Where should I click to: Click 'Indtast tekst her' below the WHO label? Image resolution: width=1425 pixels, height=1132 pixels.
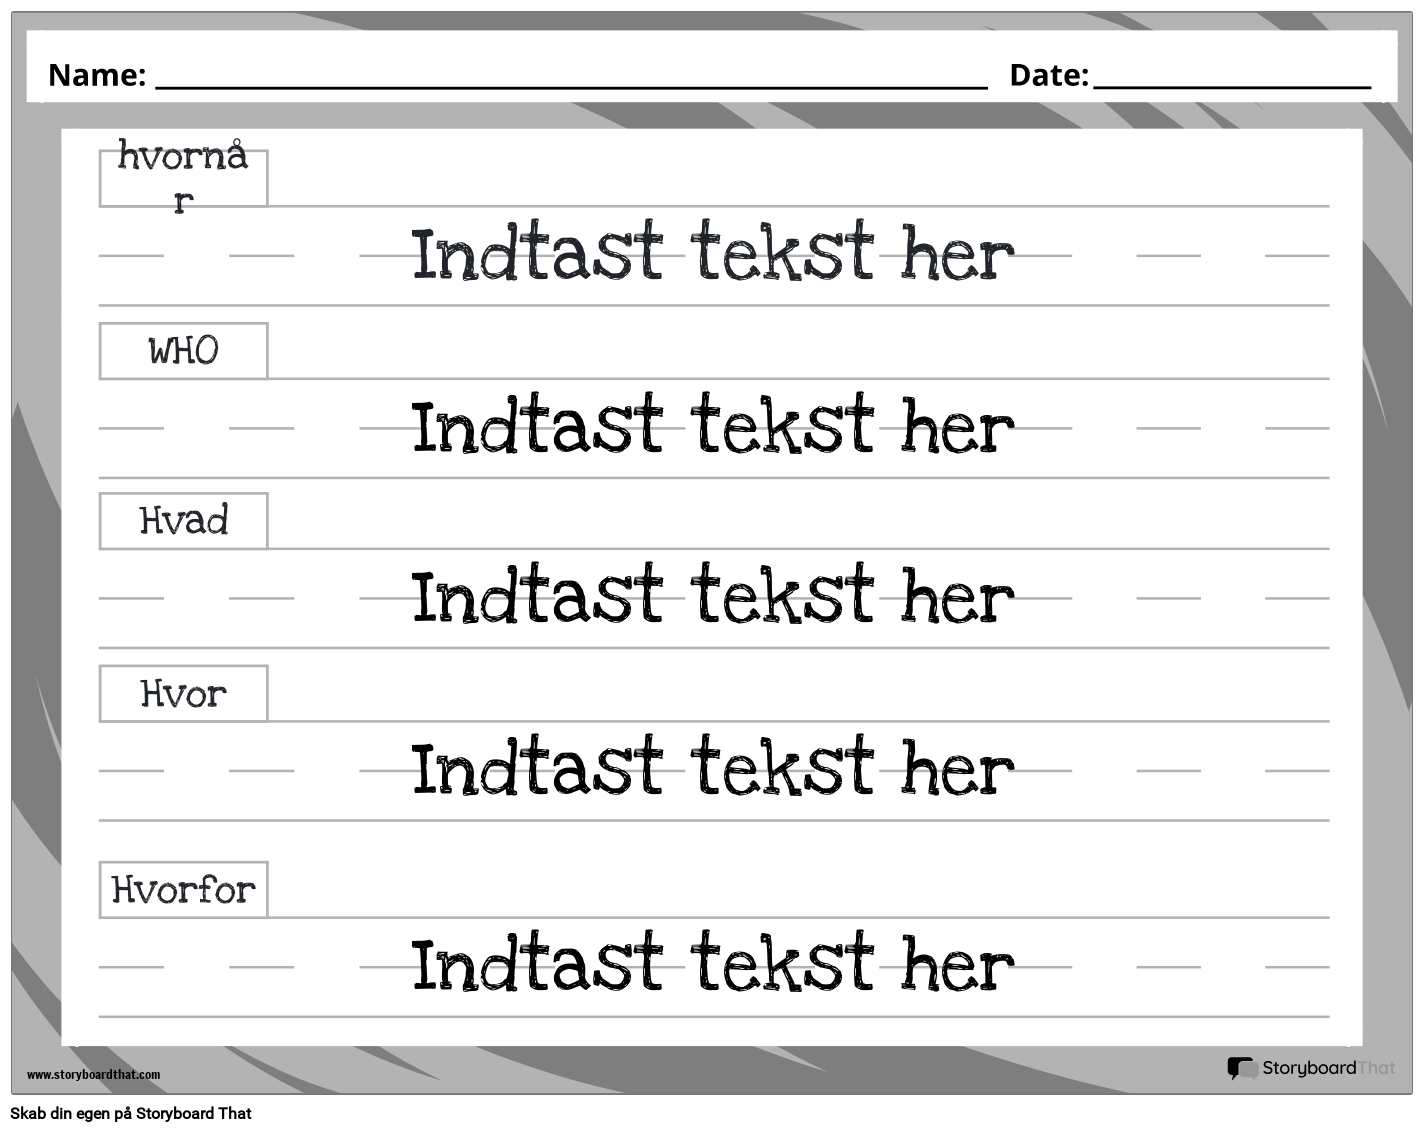712,427
